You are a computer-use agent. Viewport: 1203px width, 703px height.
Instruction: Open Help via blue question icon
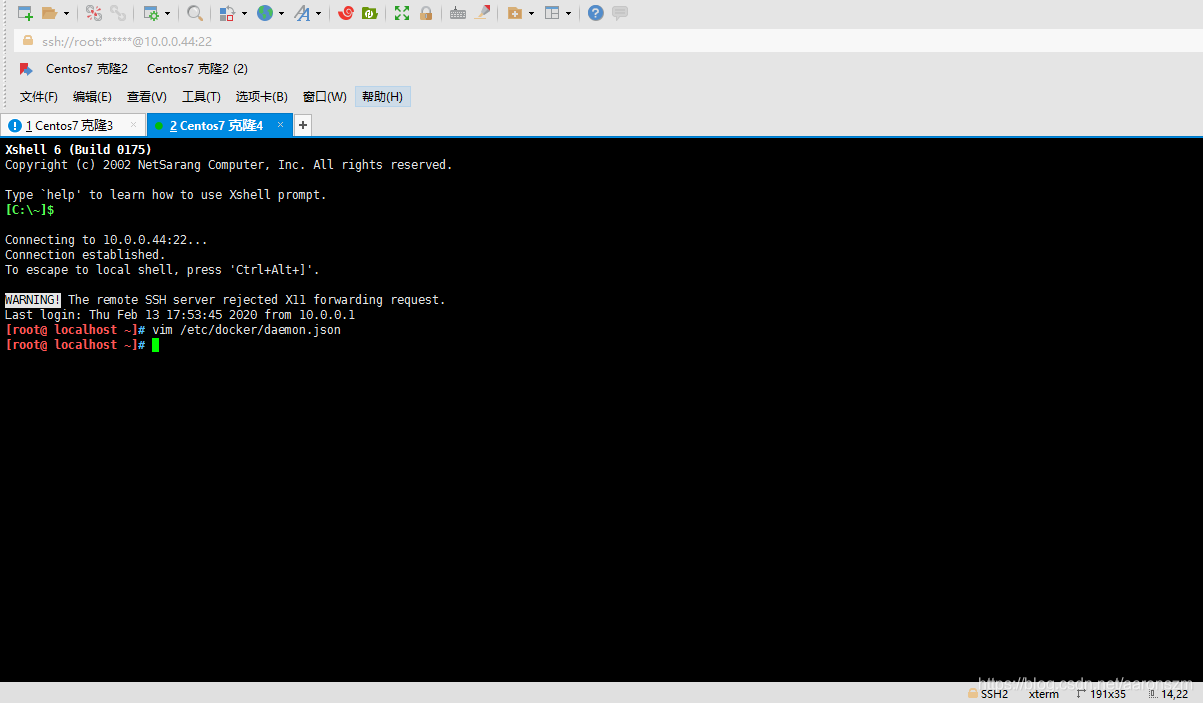(596, 13)
